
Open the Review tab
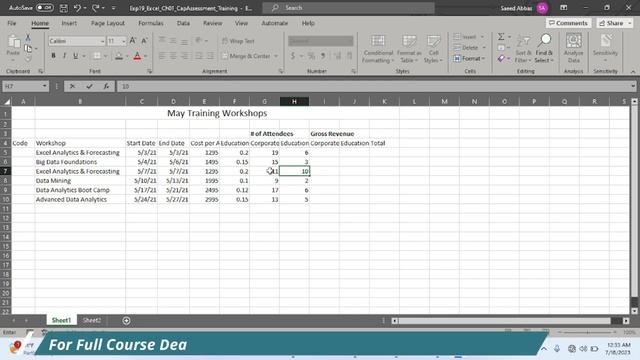(213, 23)
